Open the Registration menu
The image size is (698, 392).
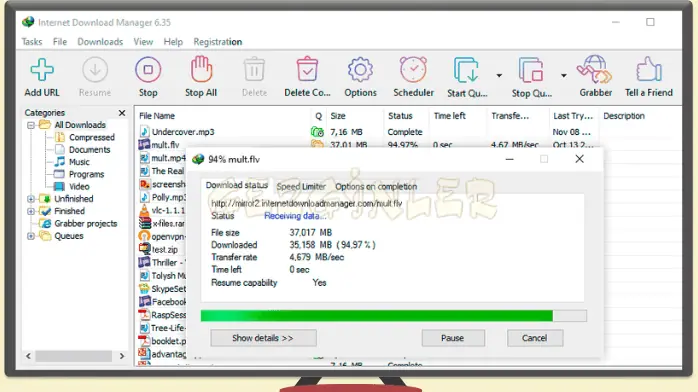(x=218, y=42)
